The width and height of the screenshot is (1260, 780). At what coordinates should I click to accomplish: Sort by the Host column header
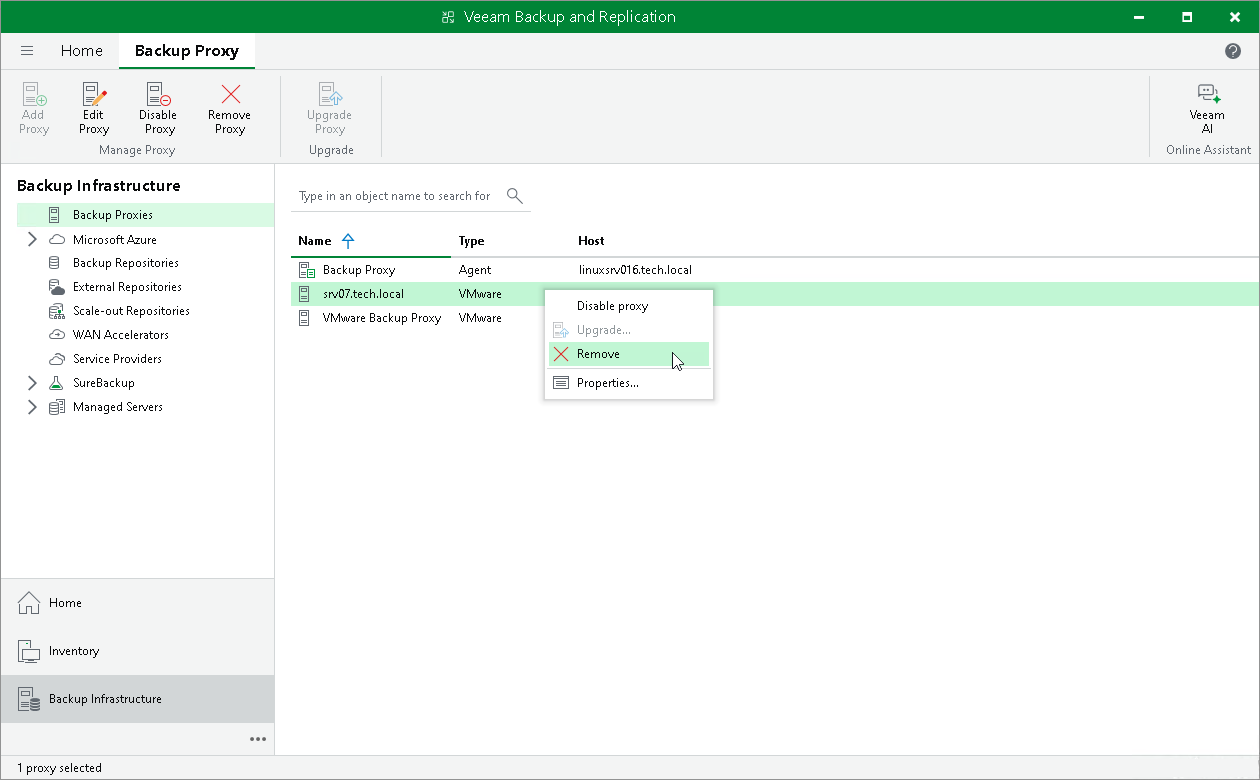(591, 241)
